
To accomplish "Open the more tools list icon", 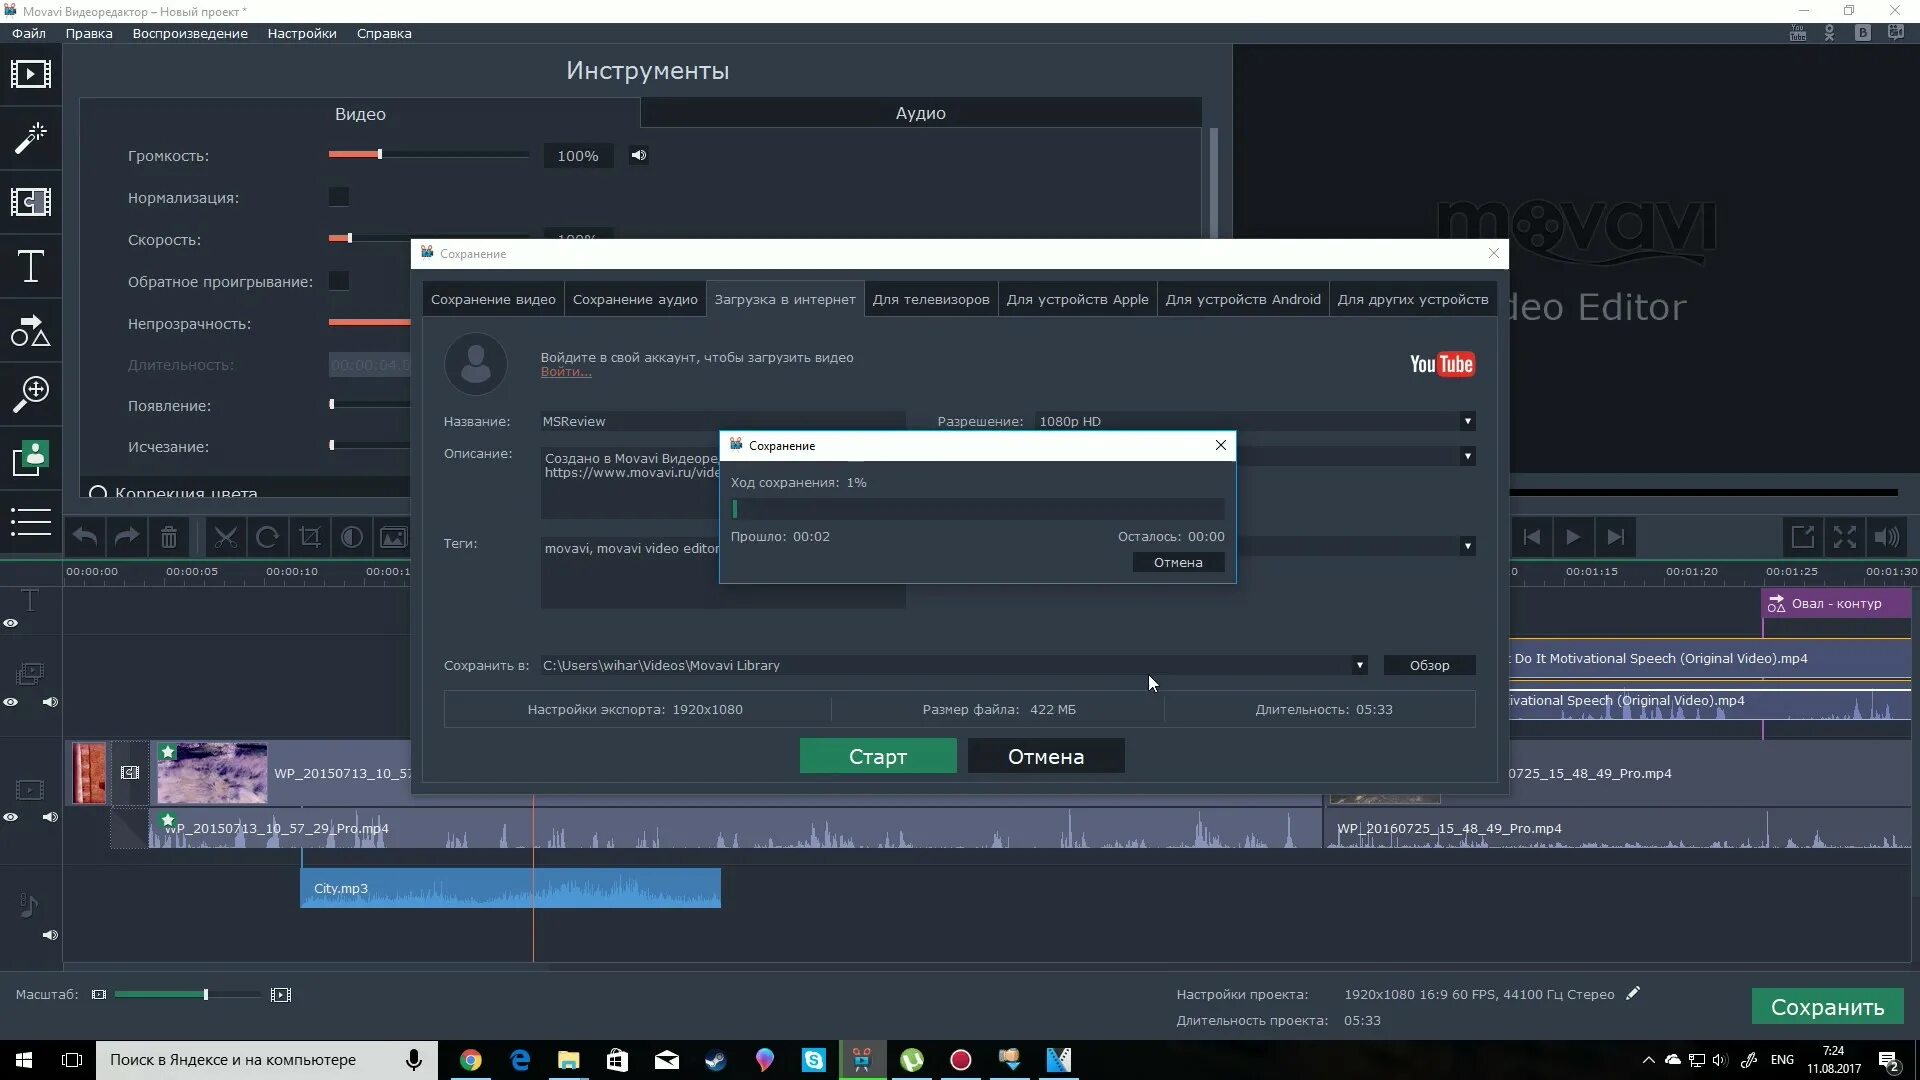I will (30, 521).
